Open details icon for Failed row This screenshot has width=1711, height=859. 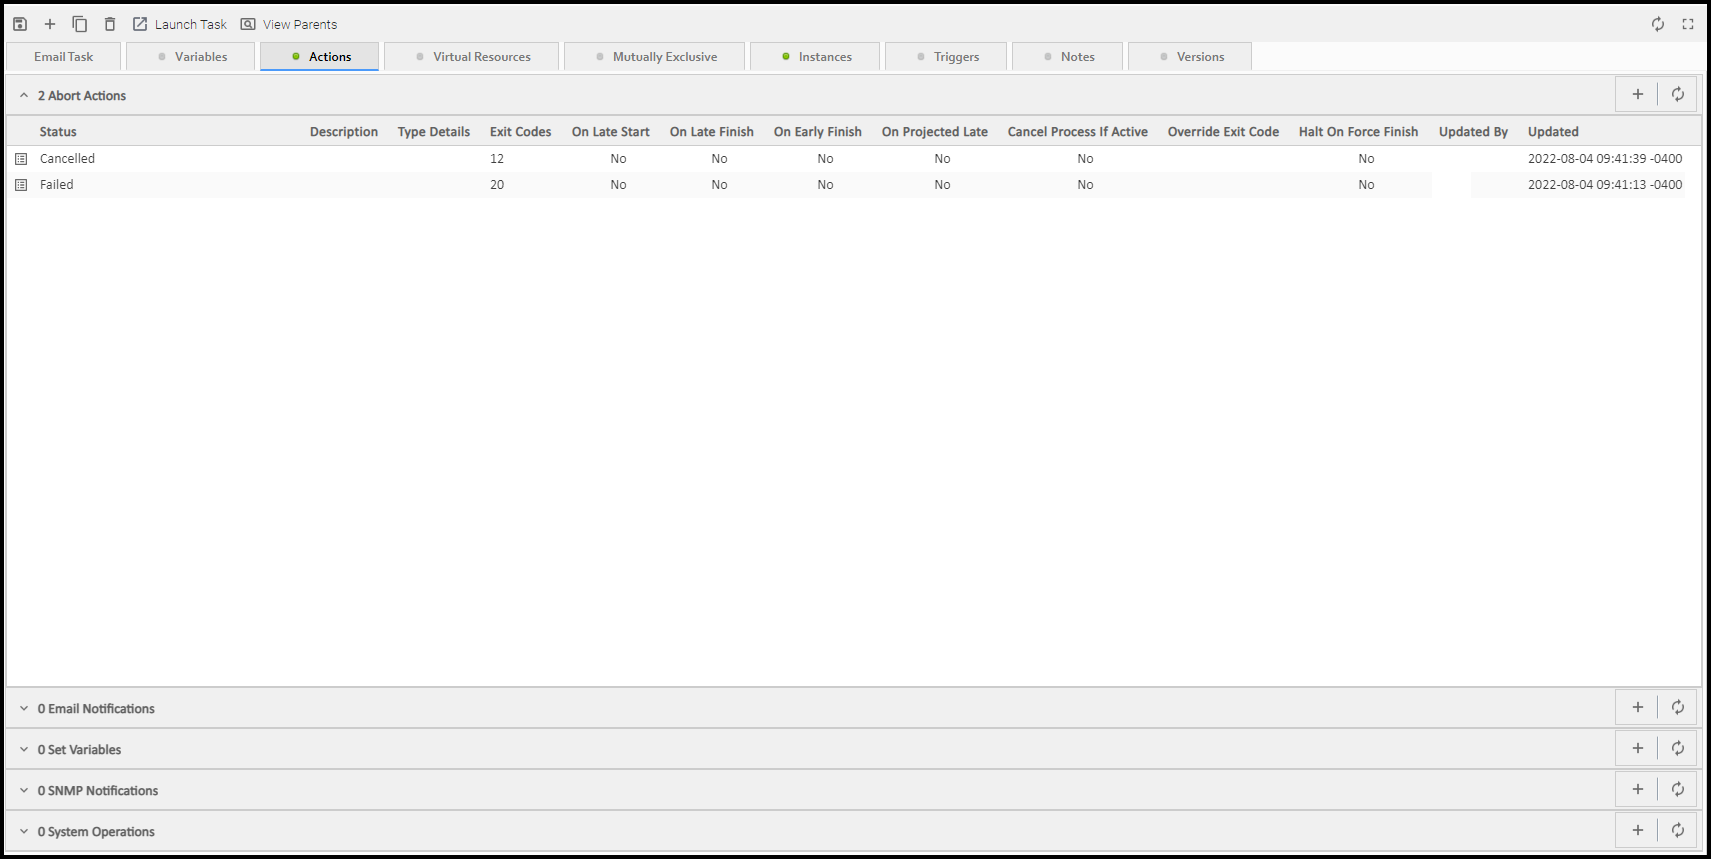tap(21, 185)
